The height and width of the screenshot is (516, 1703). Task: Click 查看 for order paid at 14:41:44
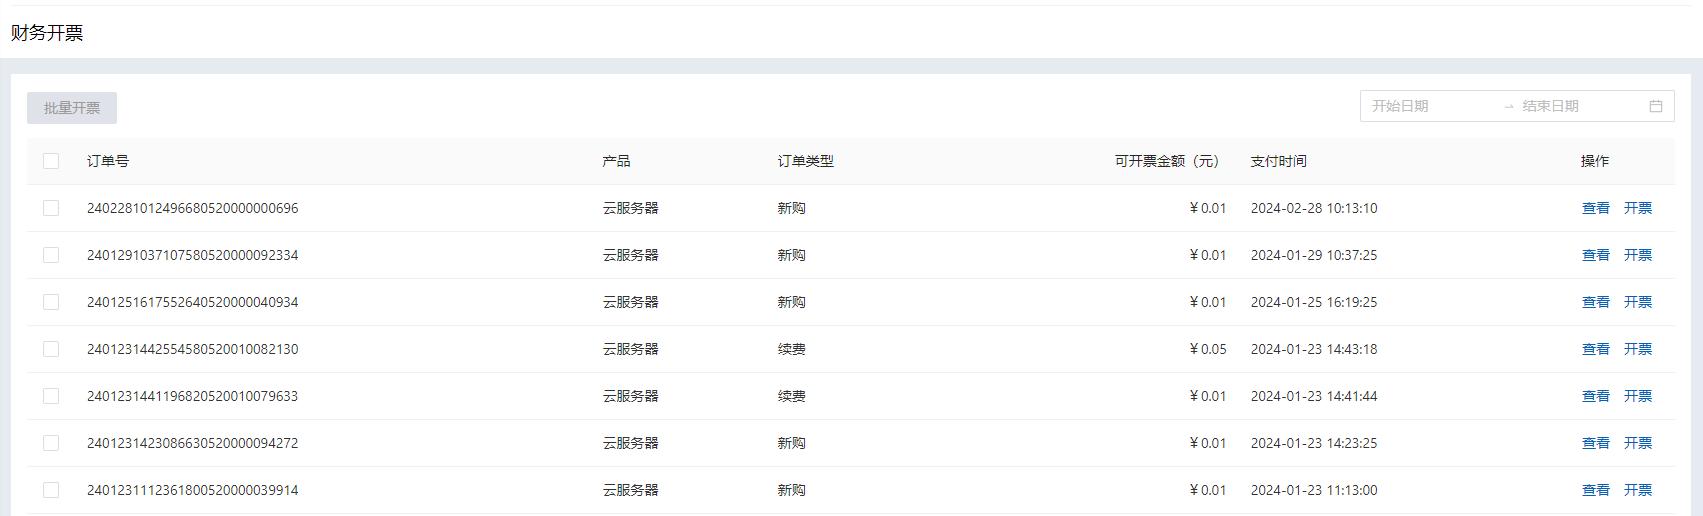coord(1595,396)
